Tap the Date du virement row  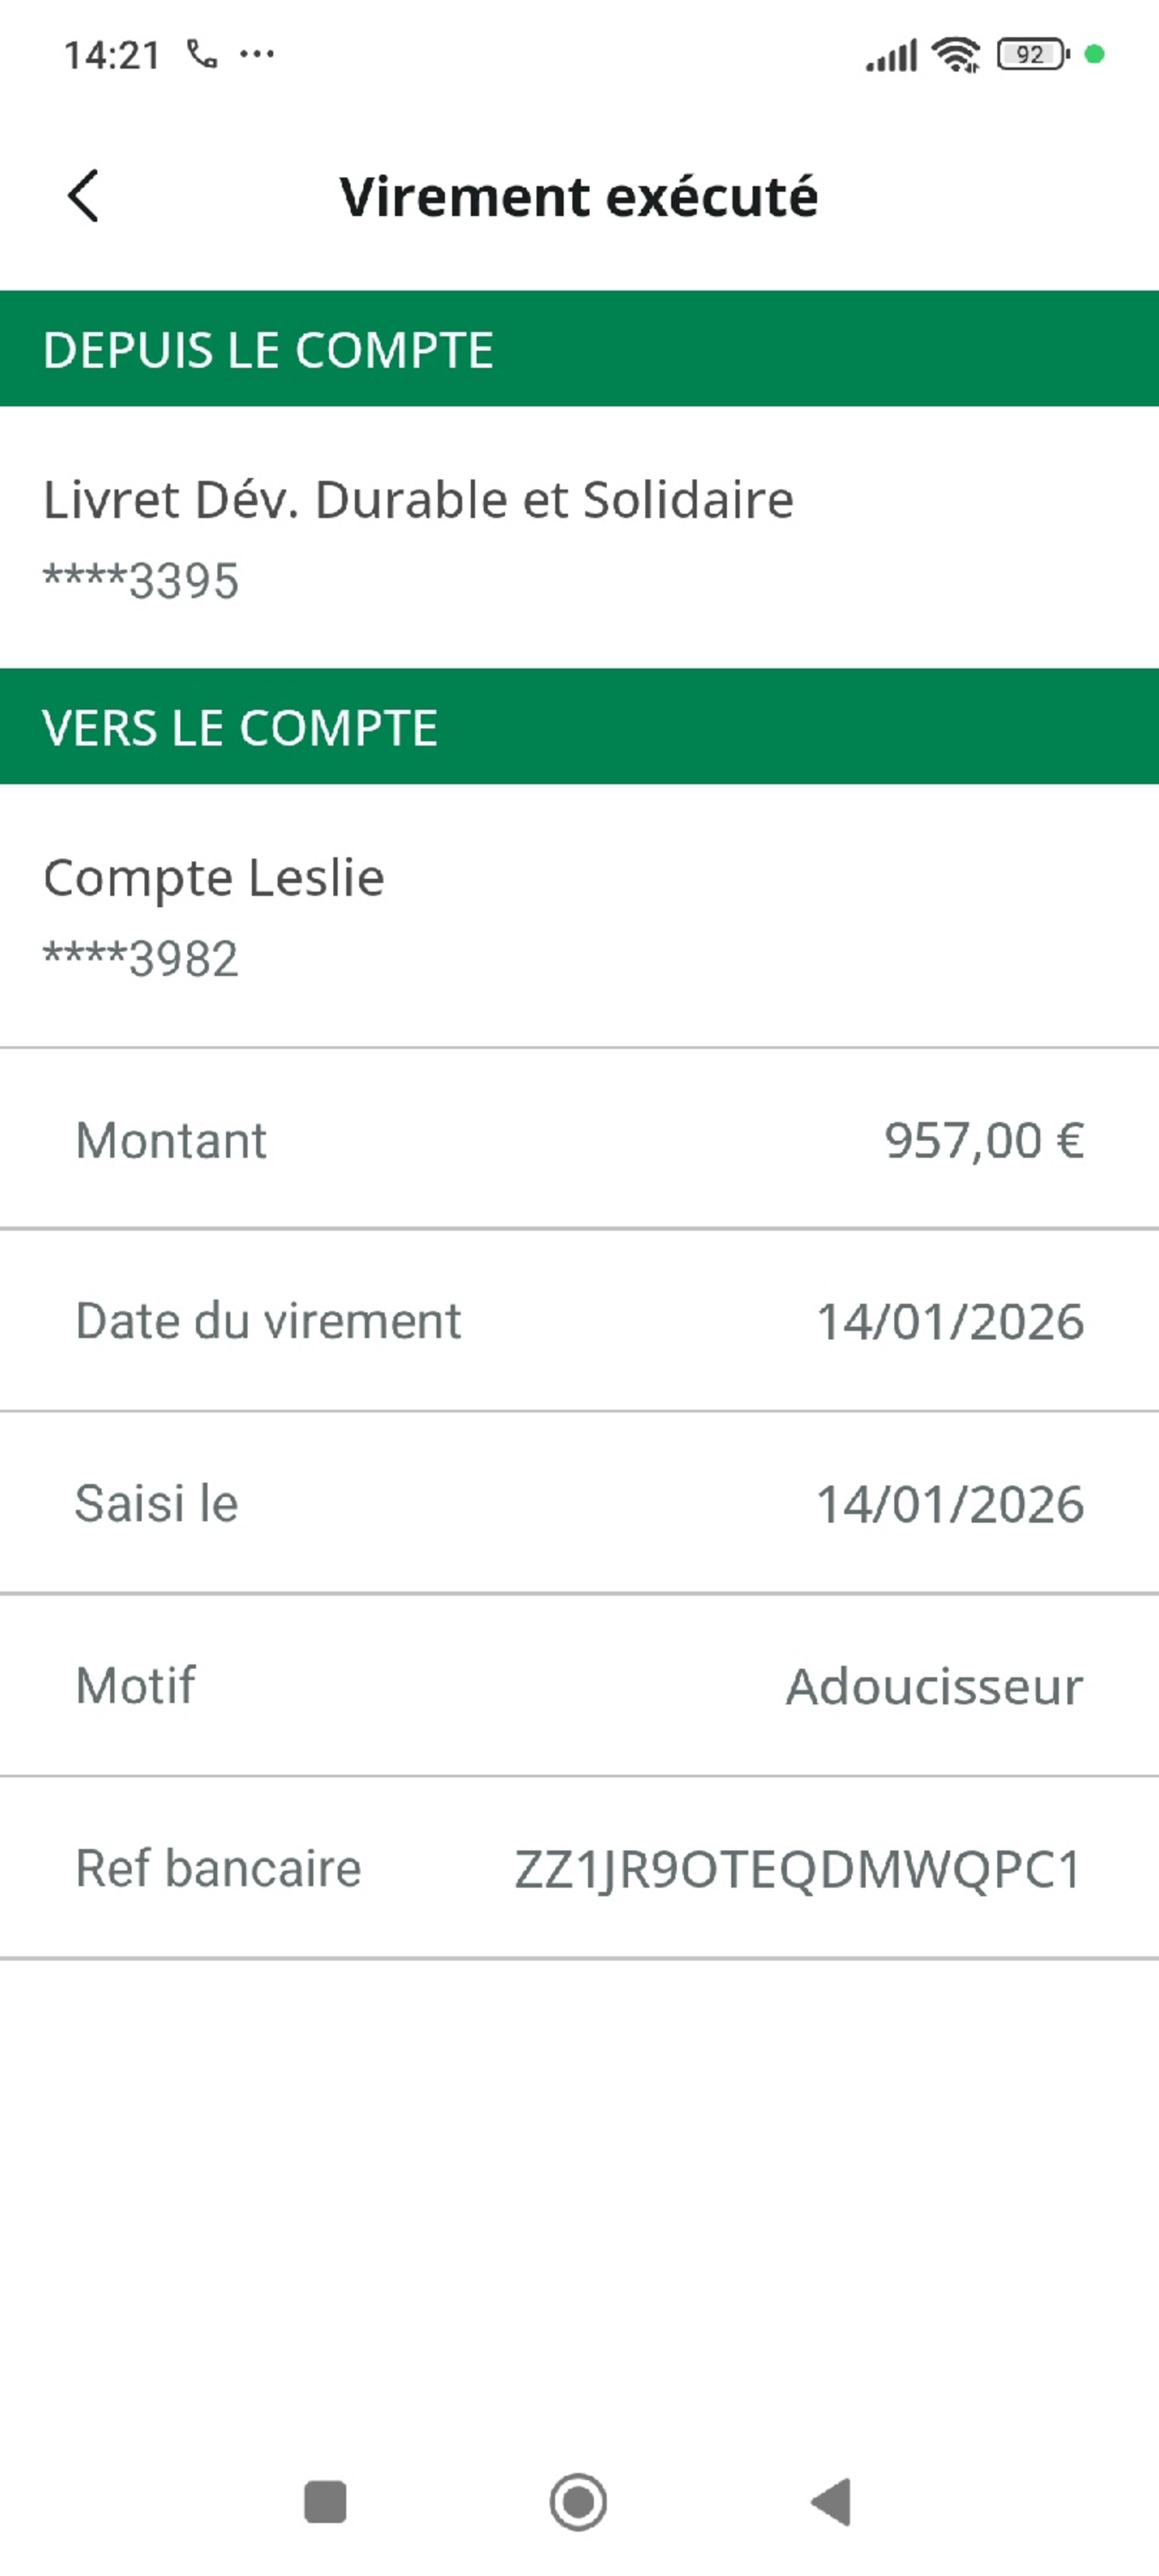pos(579,1321)
